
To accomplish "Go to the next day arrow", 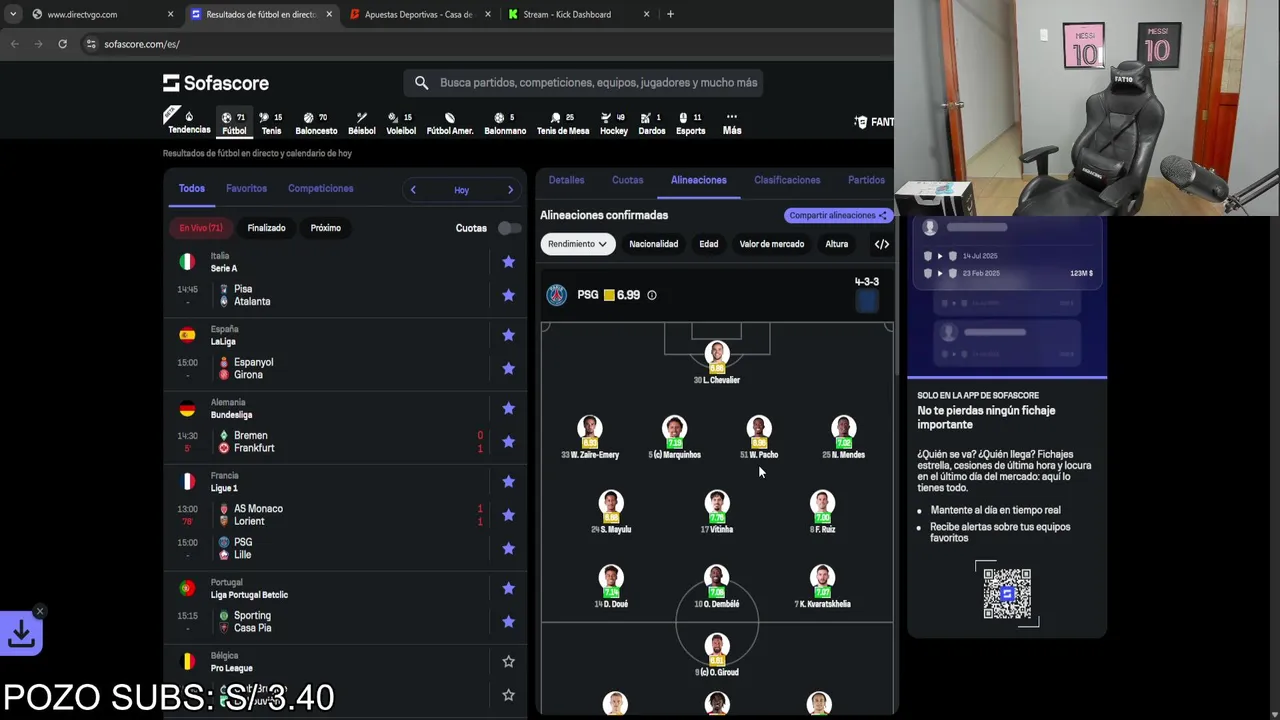I will point(510,190).
